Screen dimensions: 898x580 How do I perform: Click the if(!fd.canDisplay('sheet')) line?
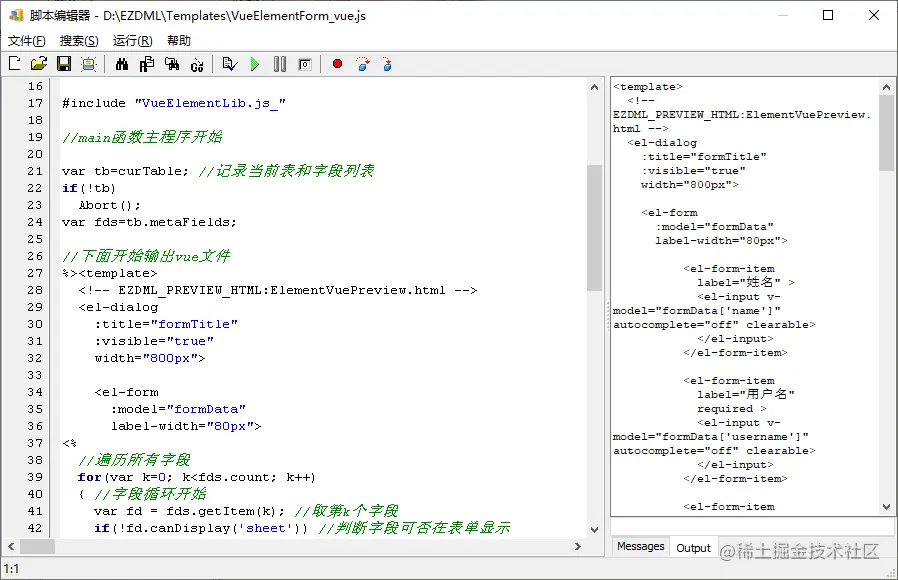200,528
